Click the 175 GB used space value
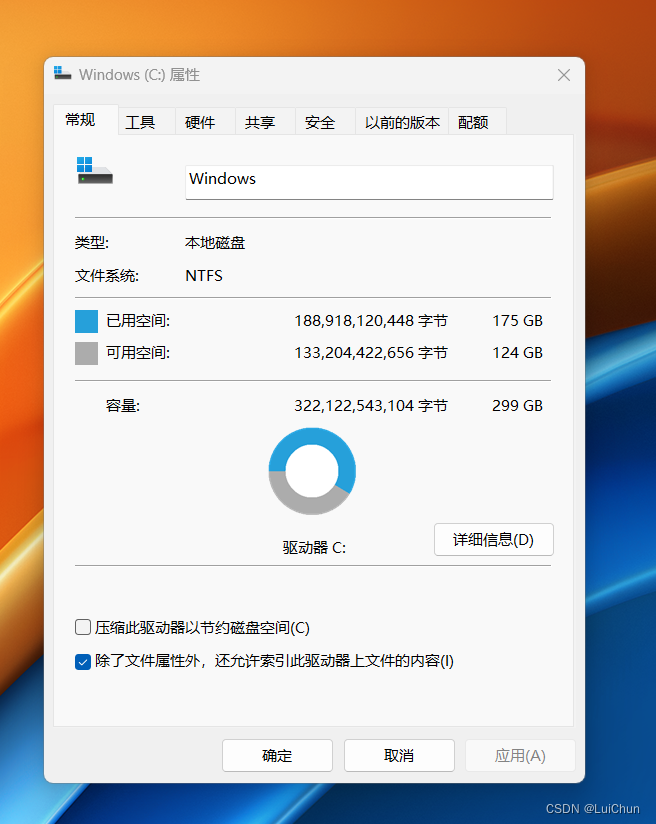This screenshot has width=656, height=824. tap(517, 321)
